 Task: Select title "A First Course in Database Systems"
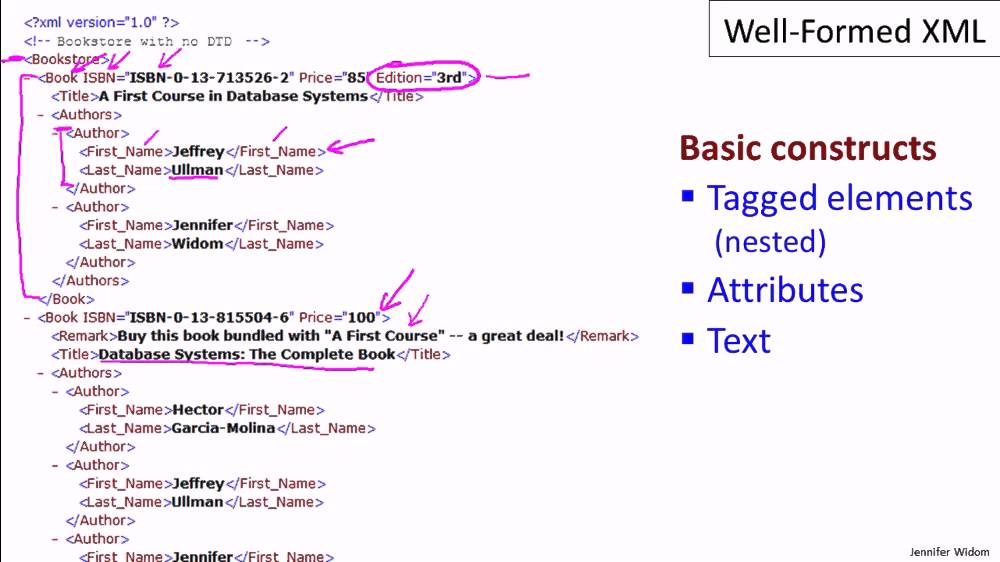233,96
